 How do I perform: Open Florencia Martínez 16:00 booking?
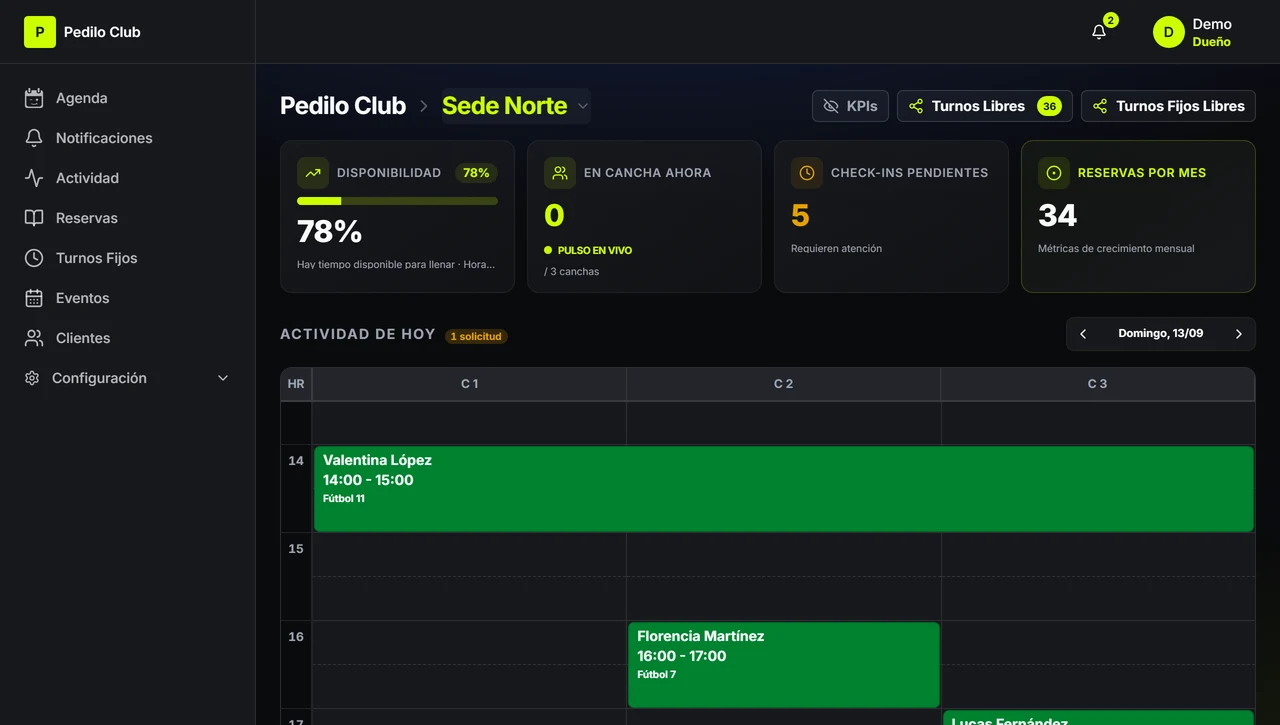(x=784, y=665)
